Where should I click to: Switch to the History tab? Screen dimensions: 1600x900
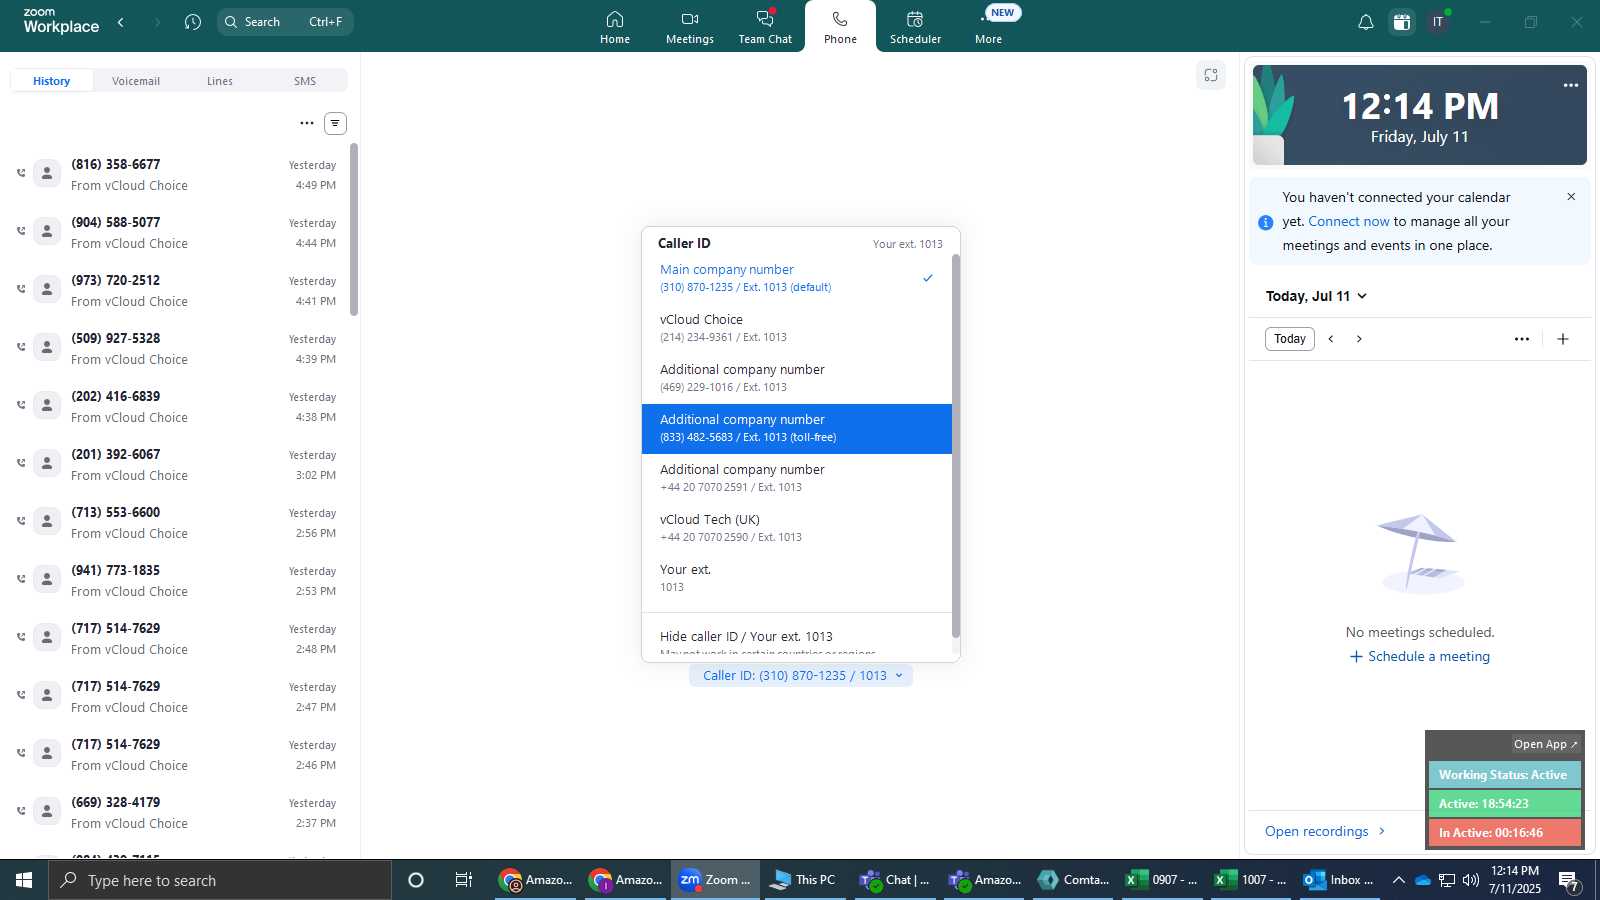coord(52,81)
